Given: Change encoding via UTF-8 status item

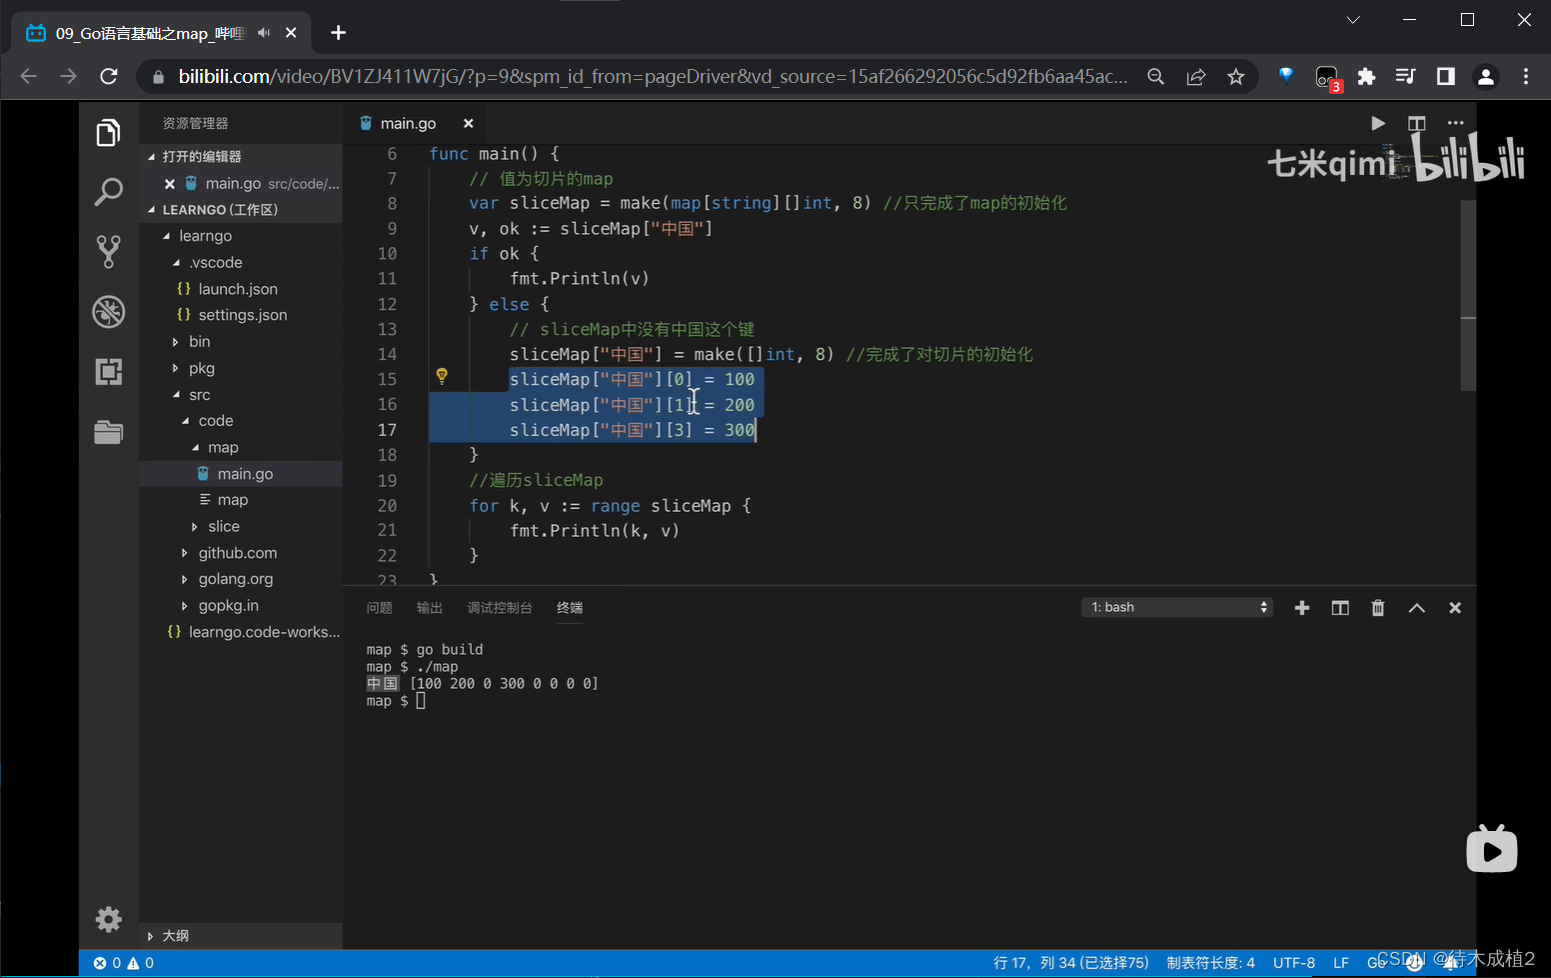Looking at the screenshot, I should [1294, 963].
